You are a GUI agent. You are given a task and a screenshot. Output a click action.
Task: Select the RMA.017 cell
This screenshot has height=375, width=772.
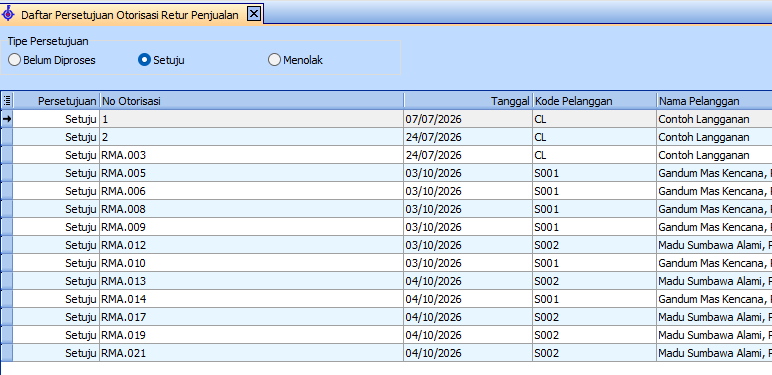(x=252, y=317)
